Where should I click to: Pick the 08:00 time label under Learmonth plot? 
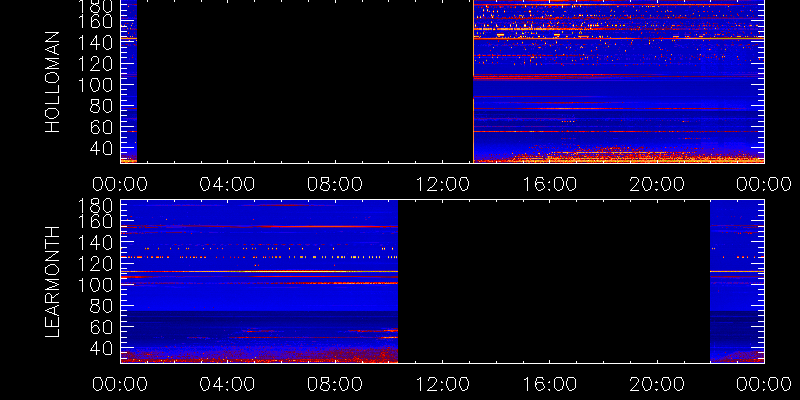click(x=335, y=384)
